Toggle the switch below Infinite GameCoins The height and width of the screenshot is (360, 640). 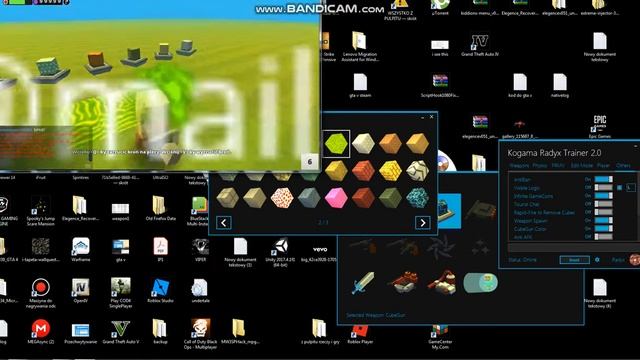(x=603, y=204)
